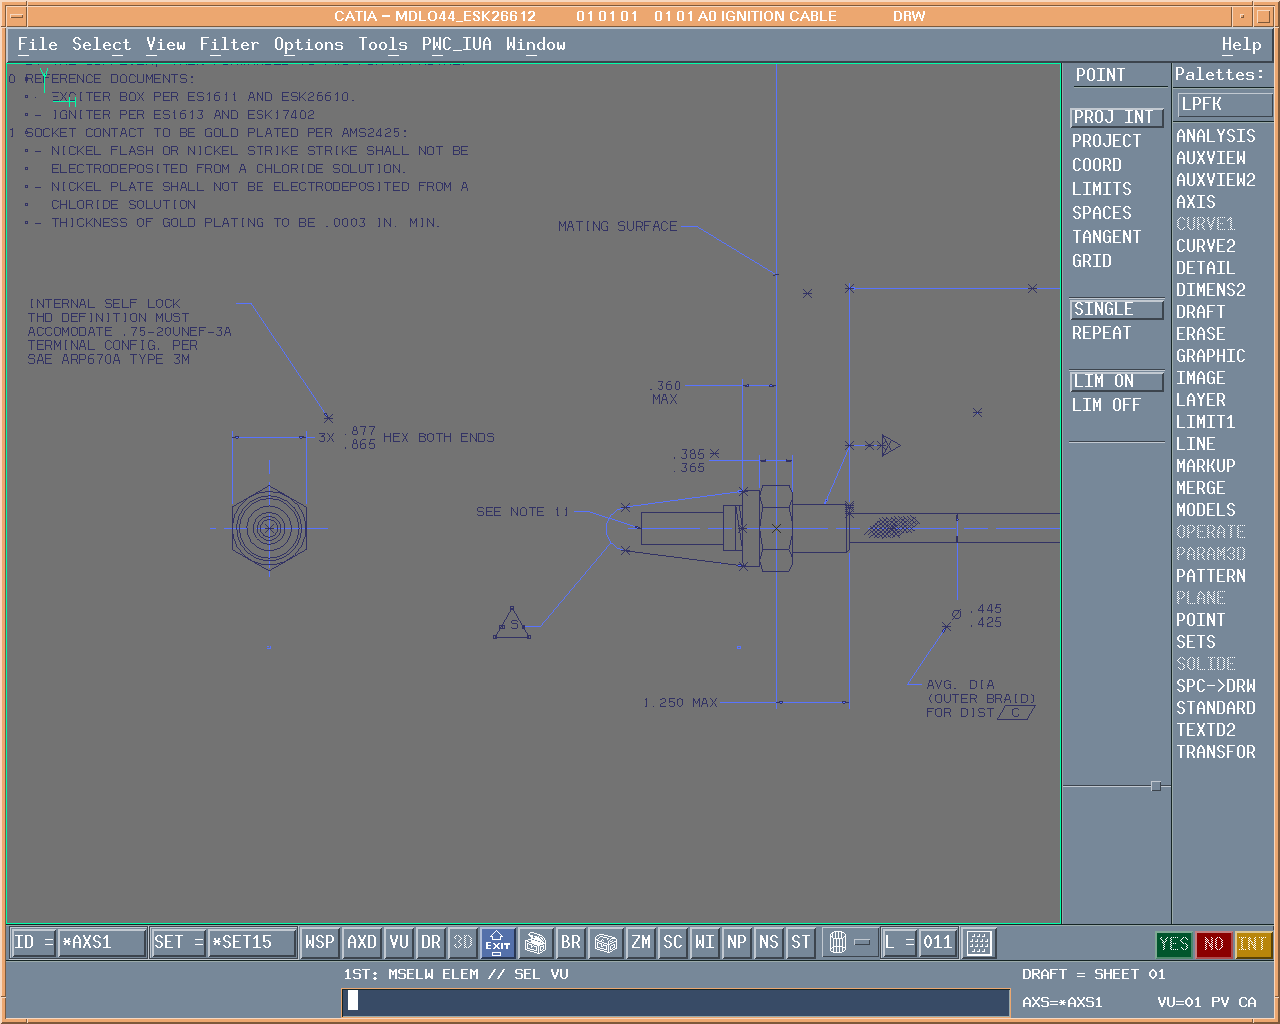The image size is (1280, 1024).
Task: Select REPEAT mode instead of SINGLE
Action: [1101, 333]
